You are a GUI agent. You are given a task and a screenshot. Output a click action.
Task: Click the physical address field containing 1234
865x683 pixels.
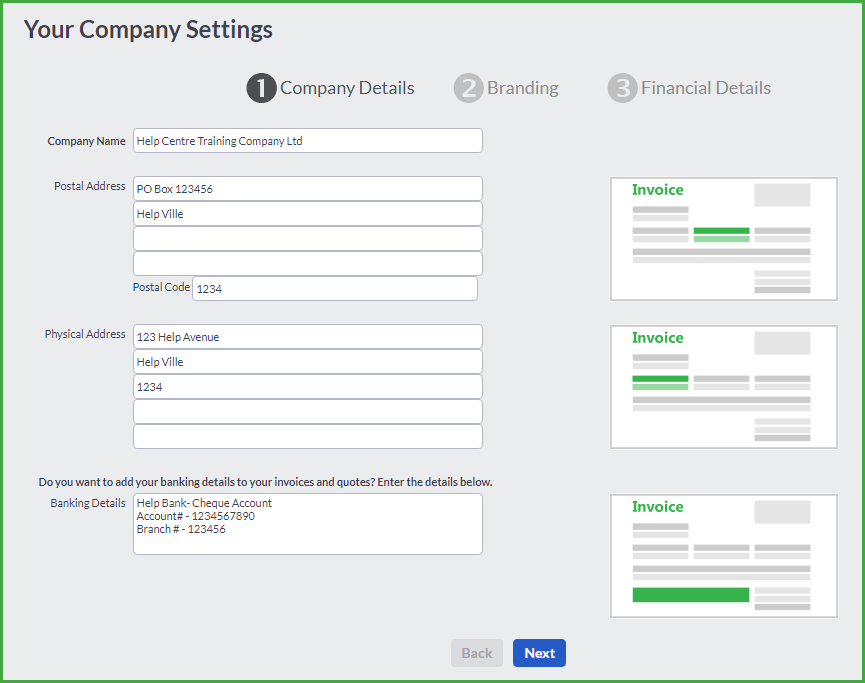[308, 387]
